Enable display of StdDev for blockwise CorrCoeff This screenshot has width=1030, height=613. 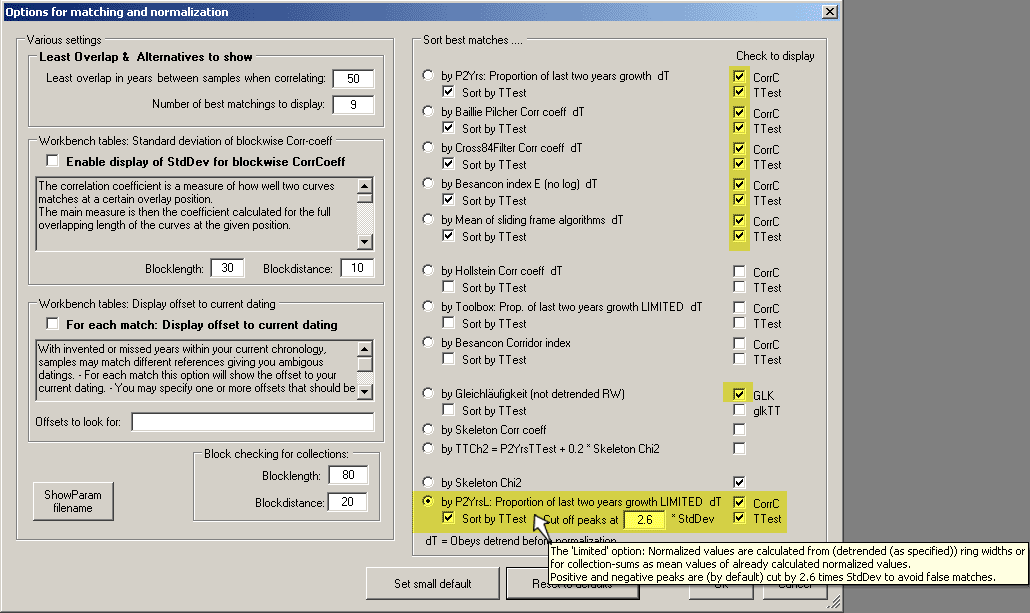click(53, 161)
